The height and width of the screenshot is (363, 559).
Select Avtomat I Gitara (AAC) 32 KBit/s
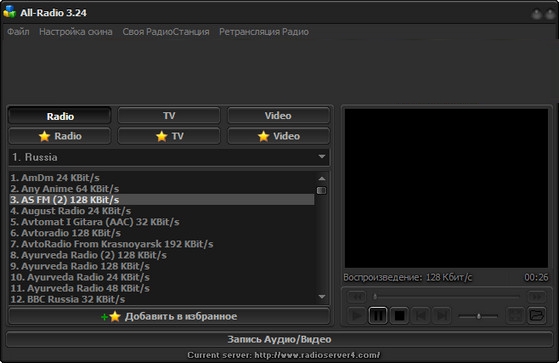pos(161,222)
